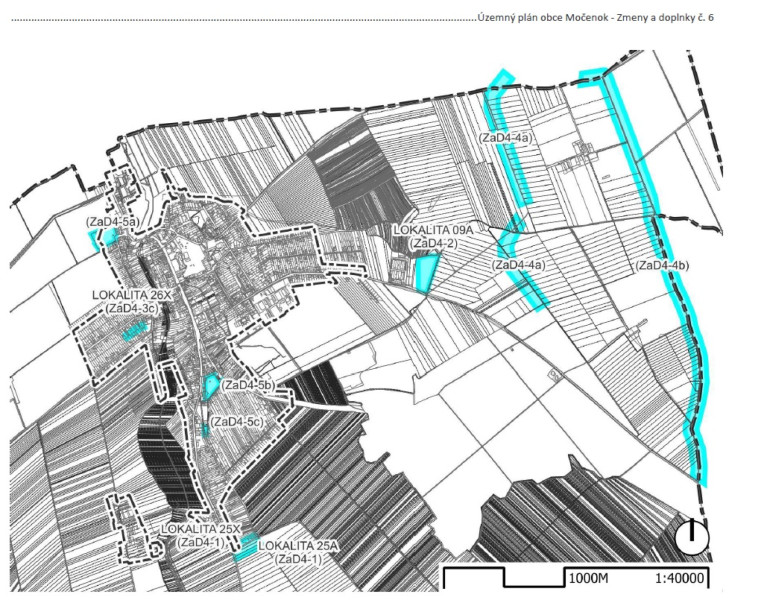Click the north arrow compass symbol
The height and width of the screenshot is (600, 764).
[x=691, y=538]
